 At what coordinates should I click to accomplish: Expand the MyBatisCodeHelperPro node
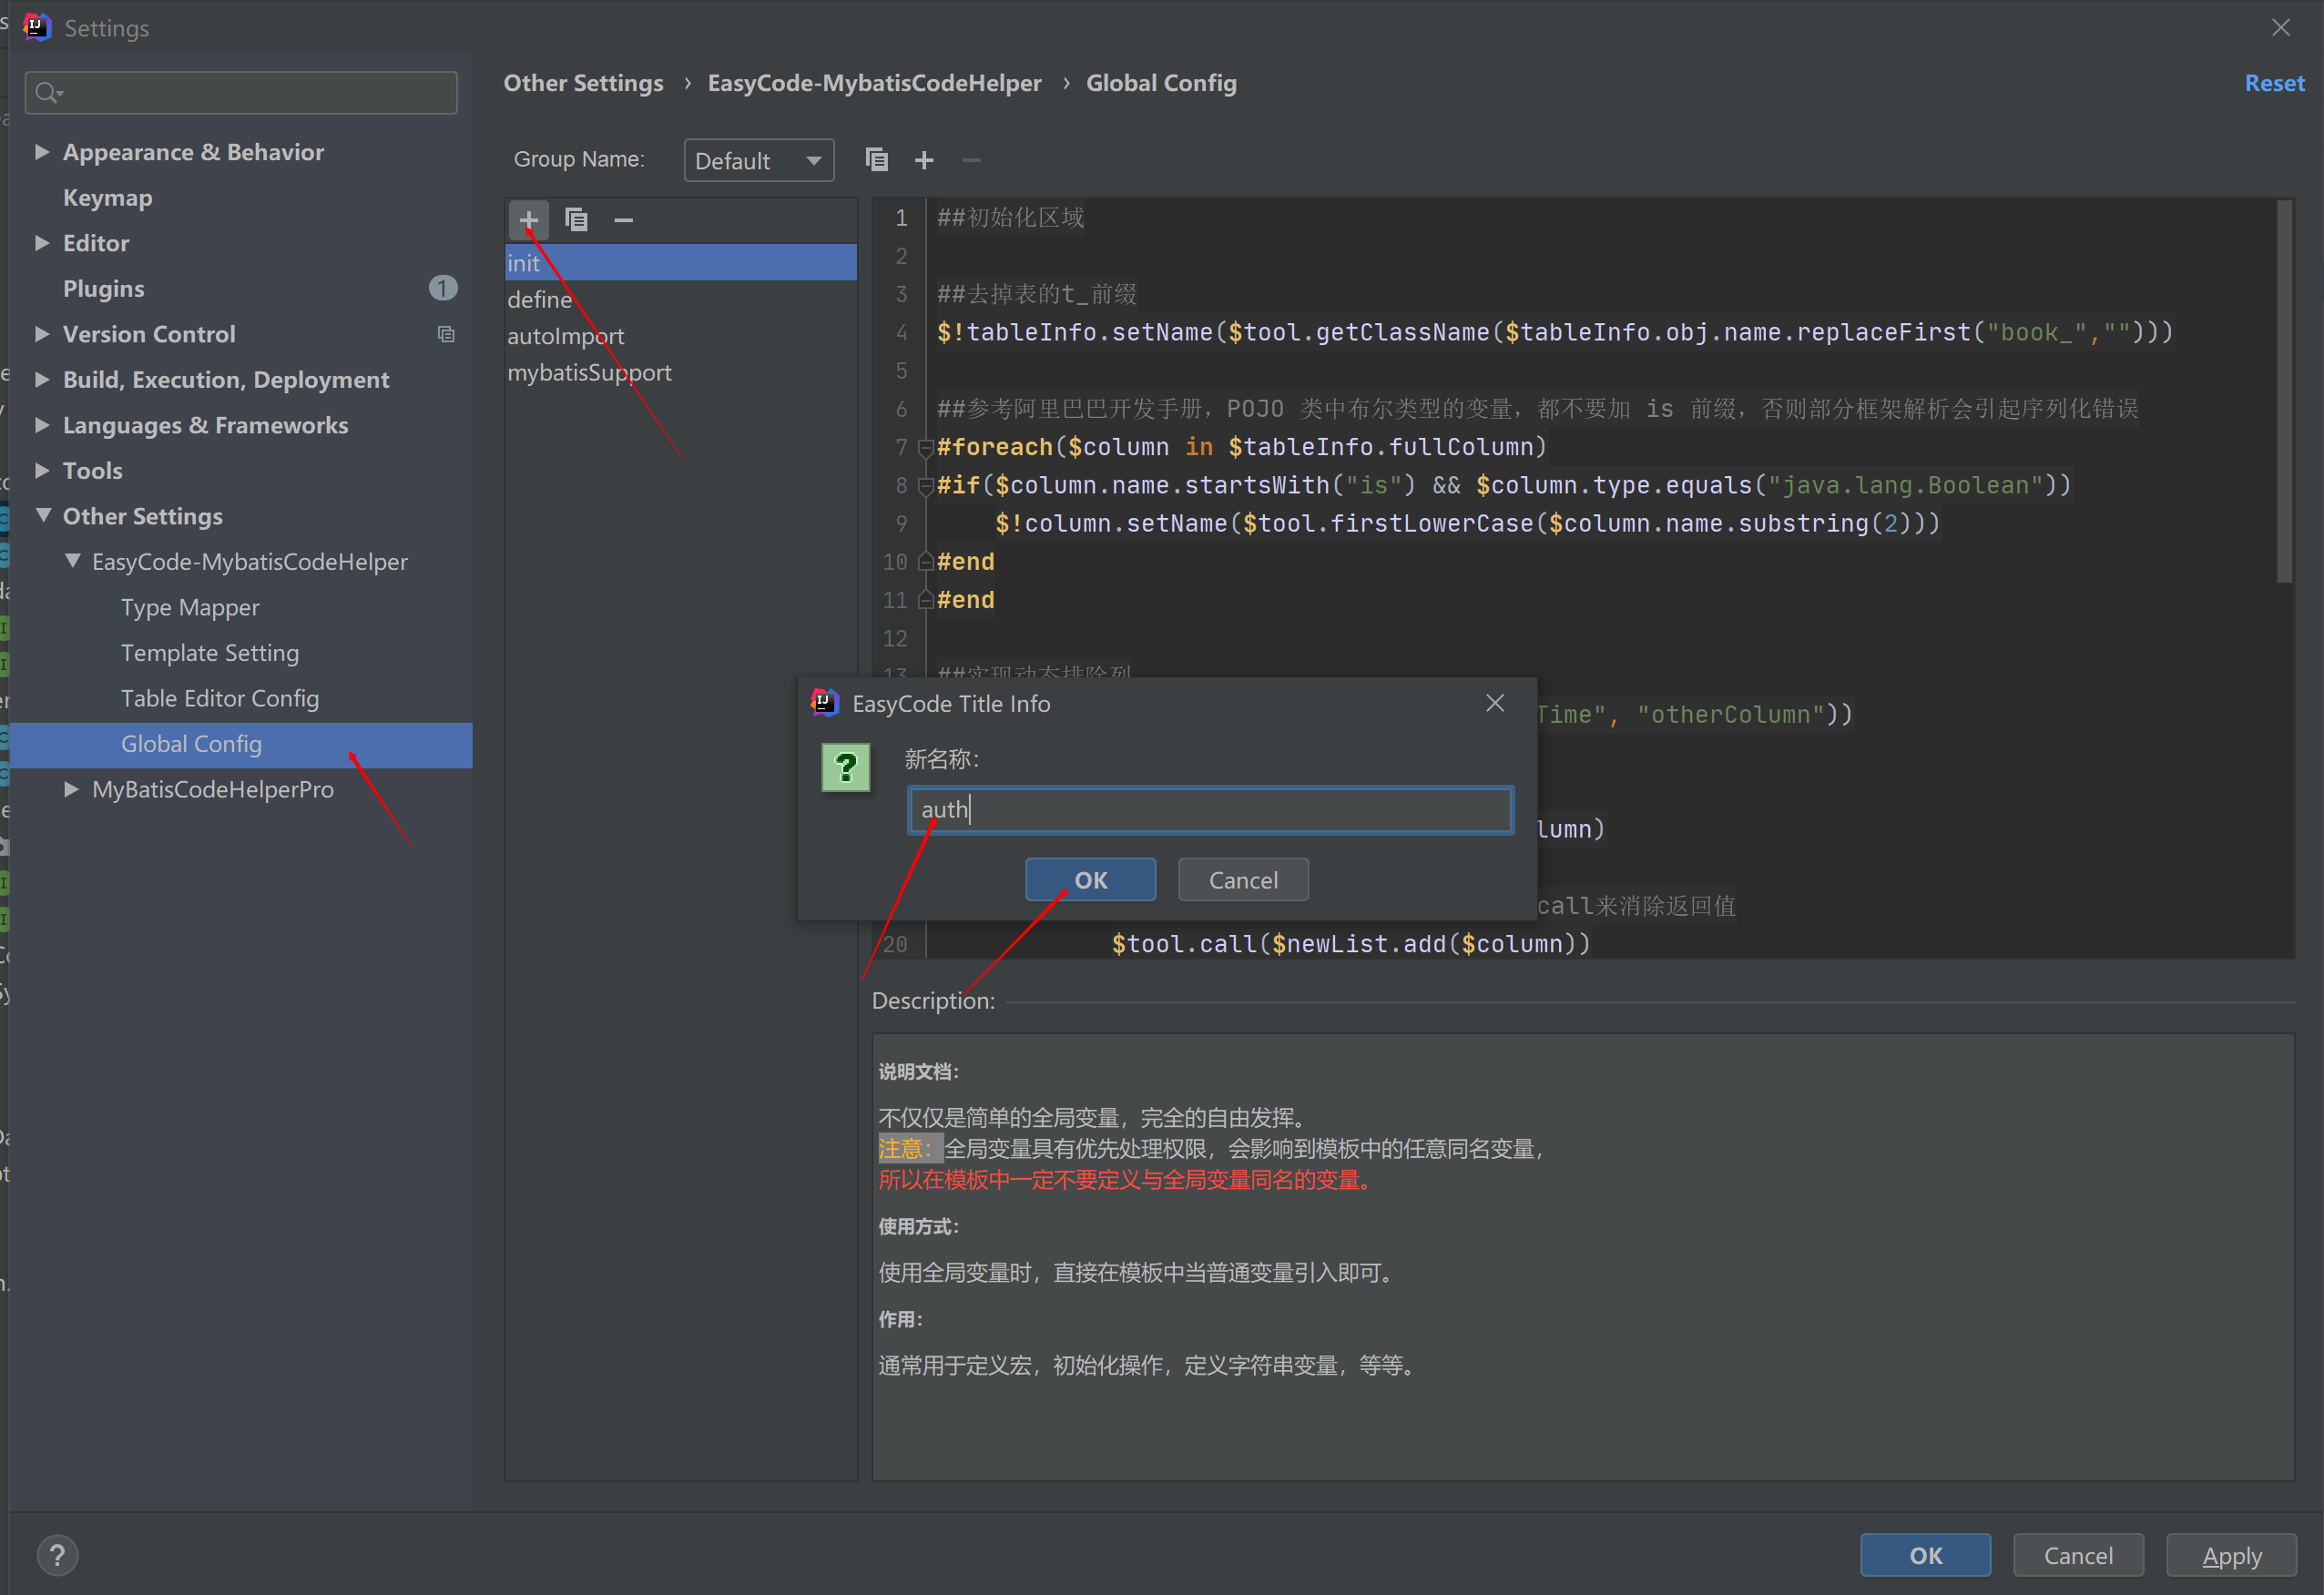coord(70,789)
